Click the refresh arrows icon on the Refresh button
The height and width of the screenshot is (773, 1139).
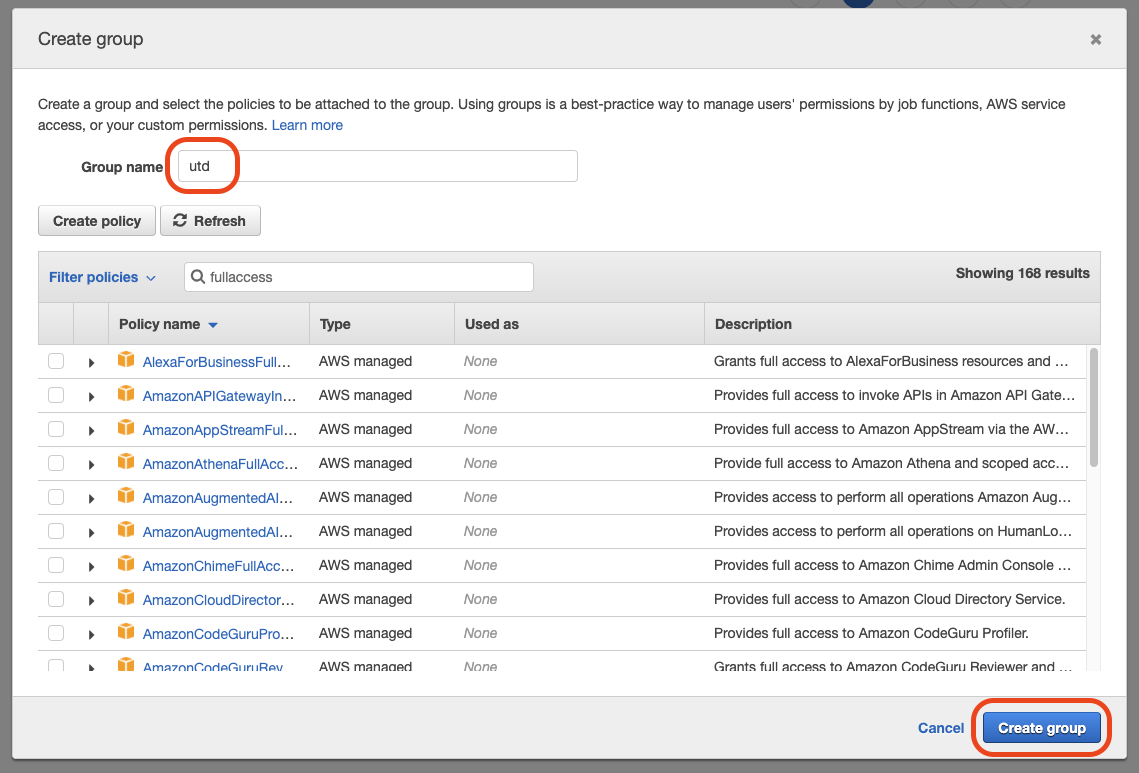pos(180,220)
